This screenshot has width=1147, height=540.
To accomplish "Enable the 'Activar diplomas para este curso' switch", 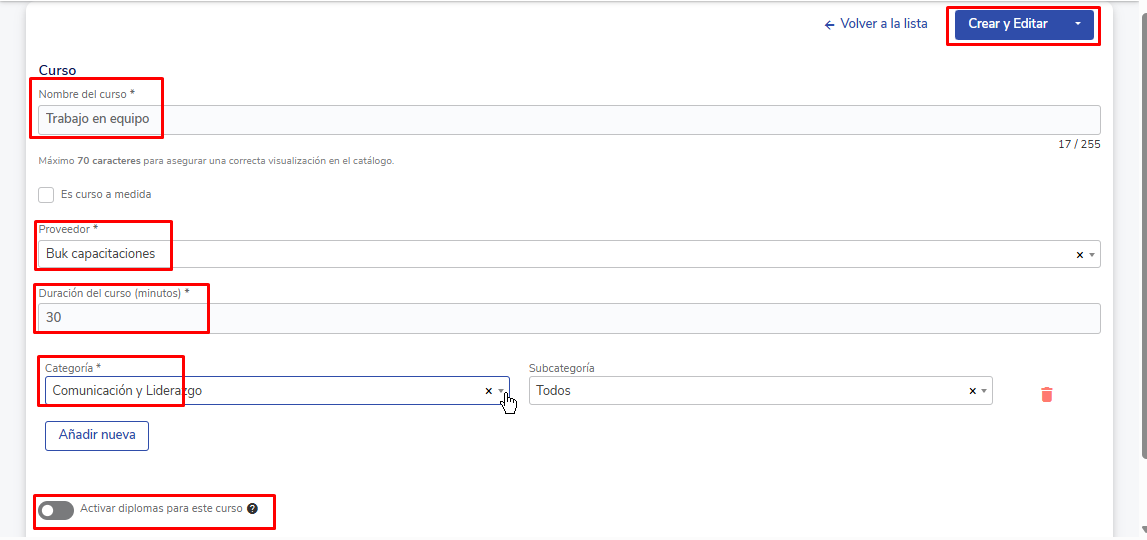I will pyautogui.click(x=56, y=511).
